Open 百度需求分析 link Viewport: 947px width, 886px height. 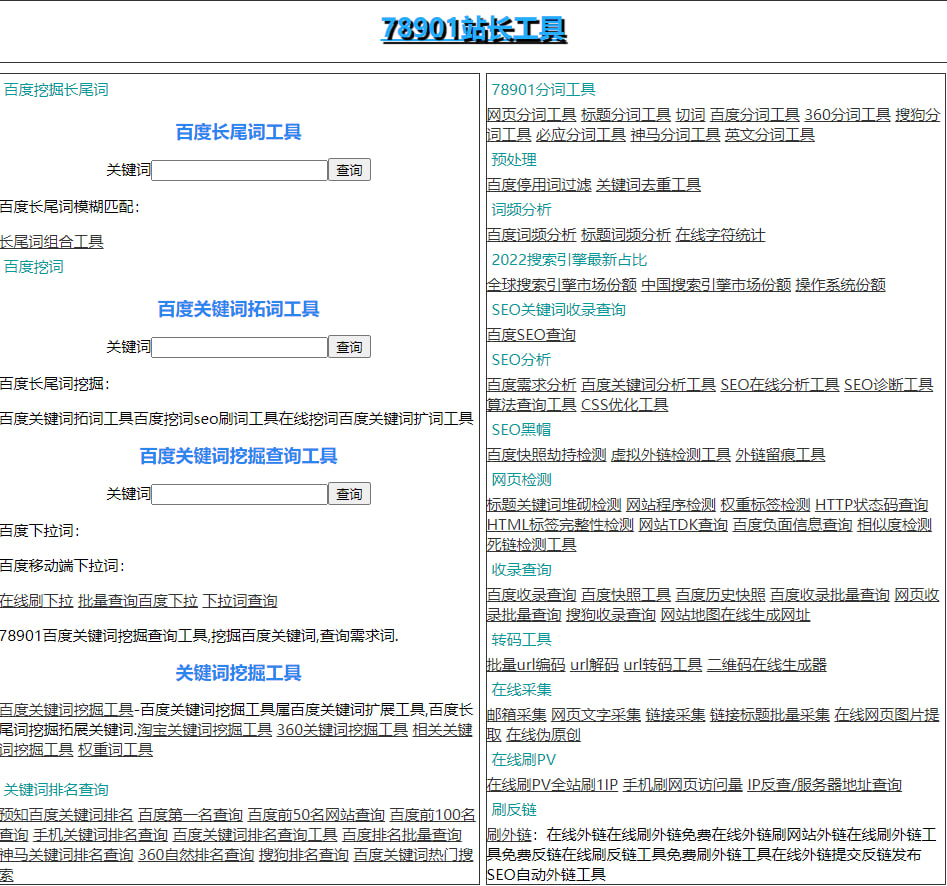(531, 385)
